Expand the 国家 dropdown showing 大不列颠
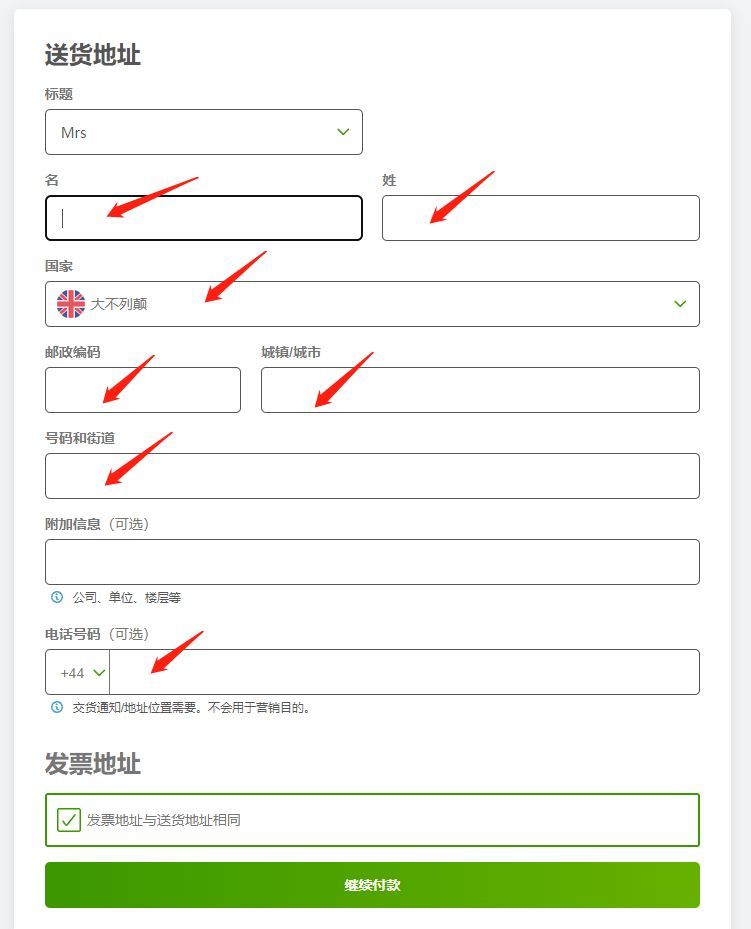The height and width of the screenshot is (929, 751). coord(373,304)
